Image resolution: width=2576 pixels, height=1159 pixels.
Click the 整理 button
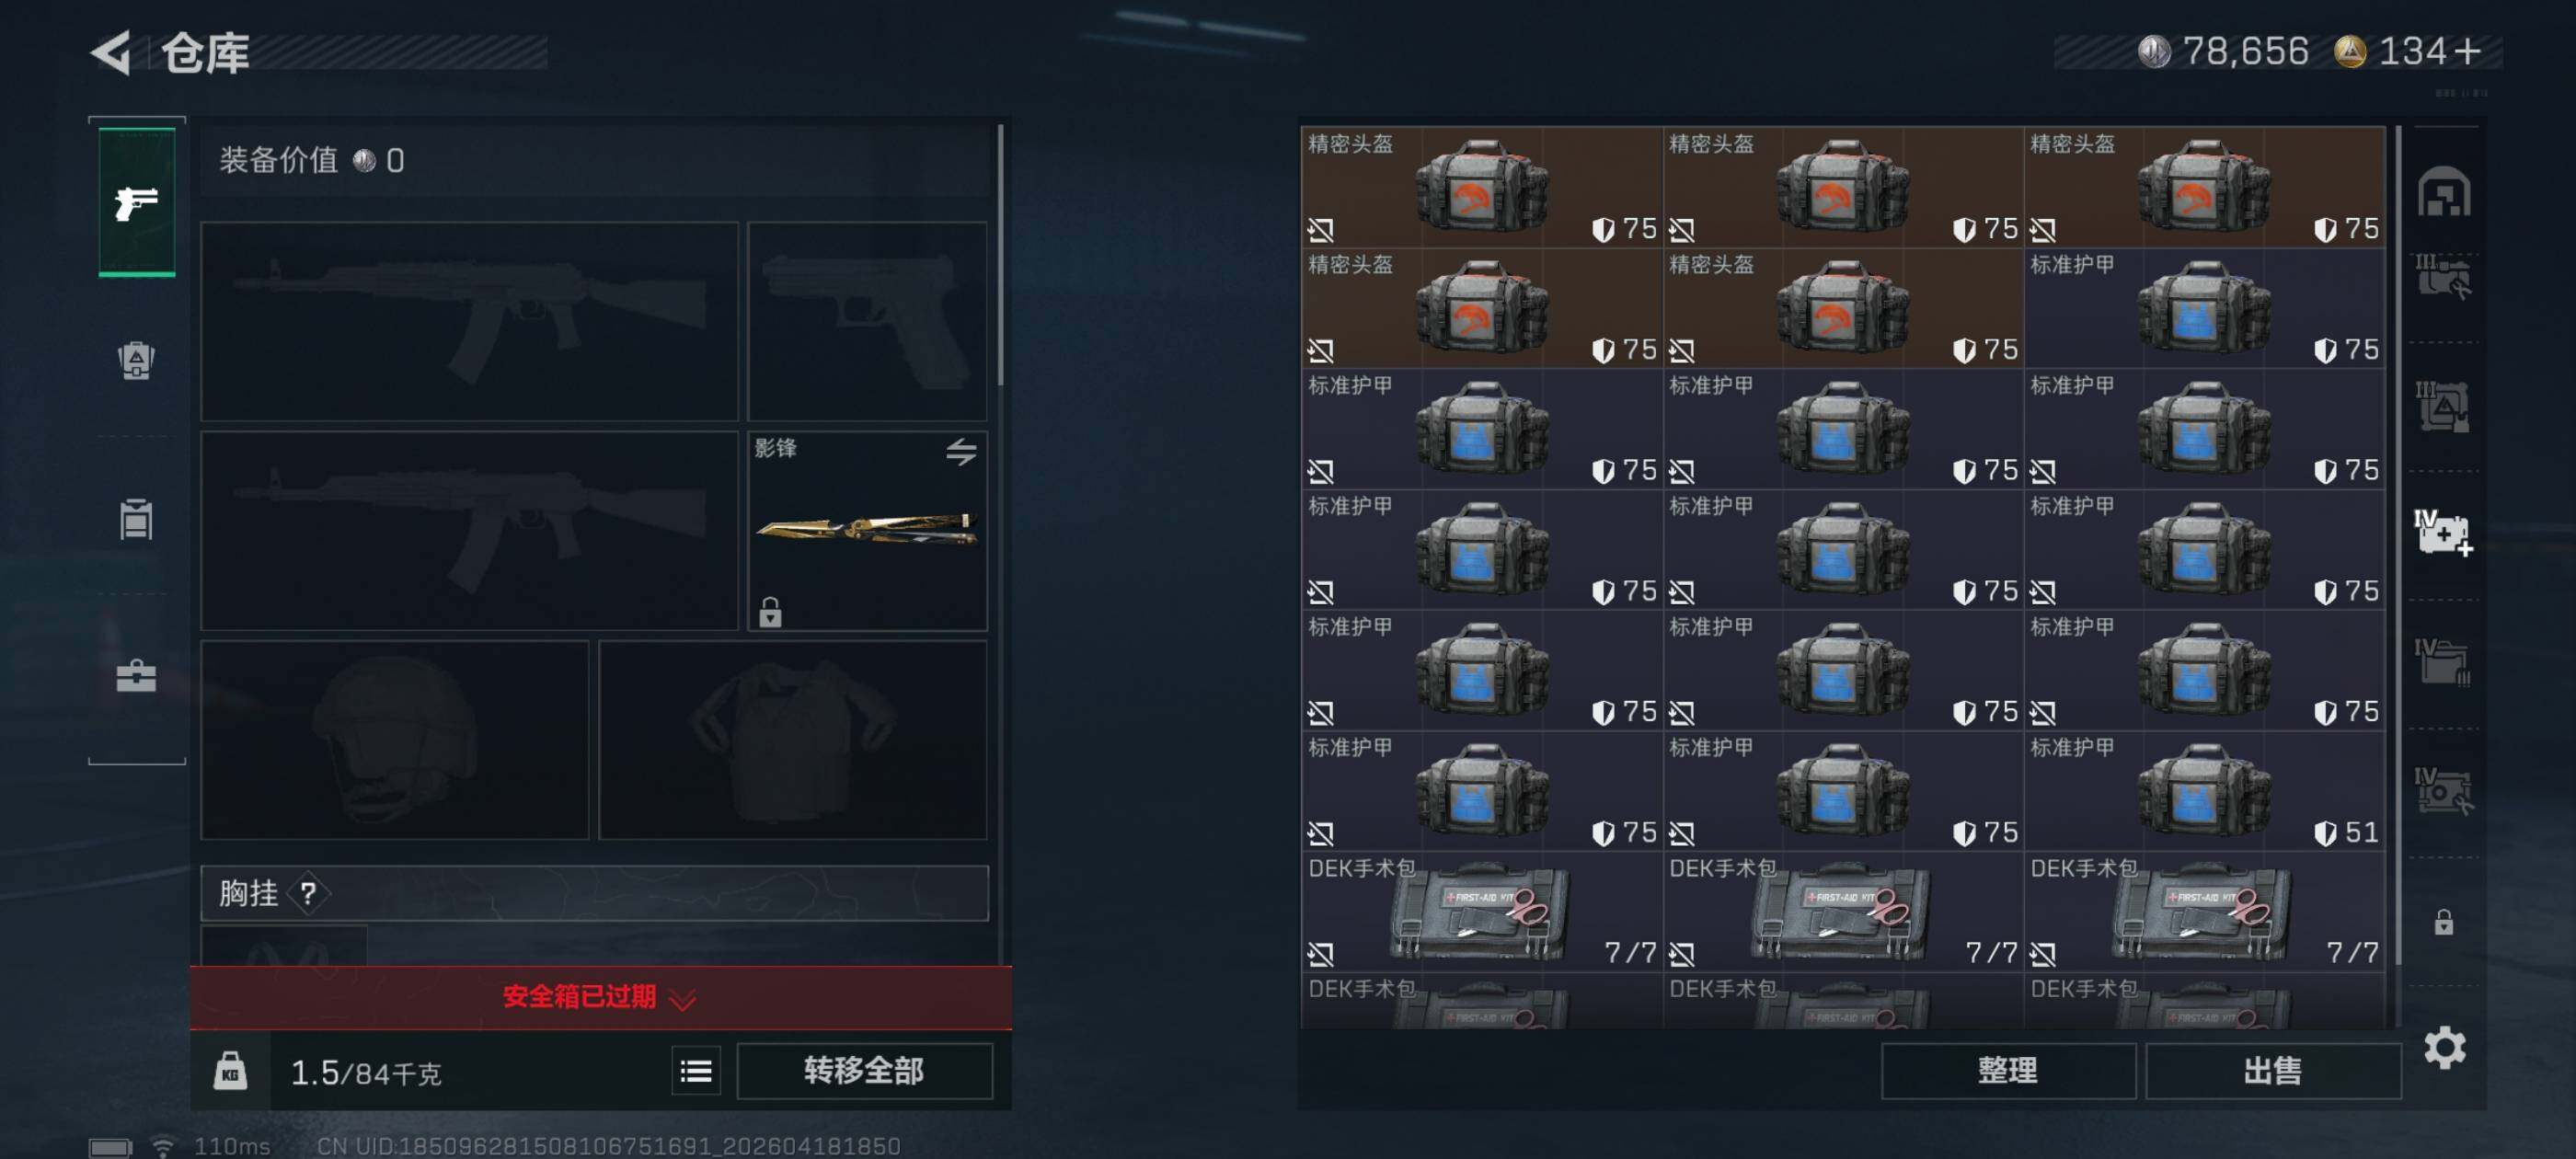tap(2007, 1071)
